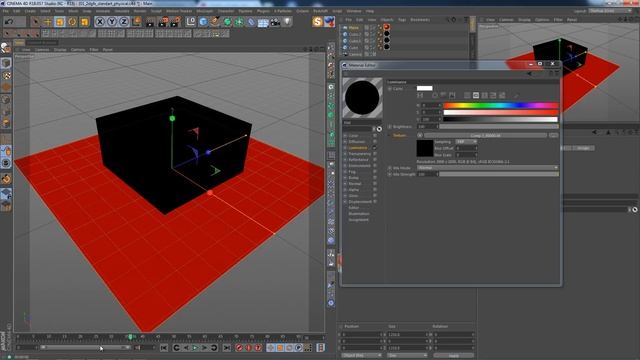
Task: Click the green Array modeling icon
Action: tap(239, 22)
